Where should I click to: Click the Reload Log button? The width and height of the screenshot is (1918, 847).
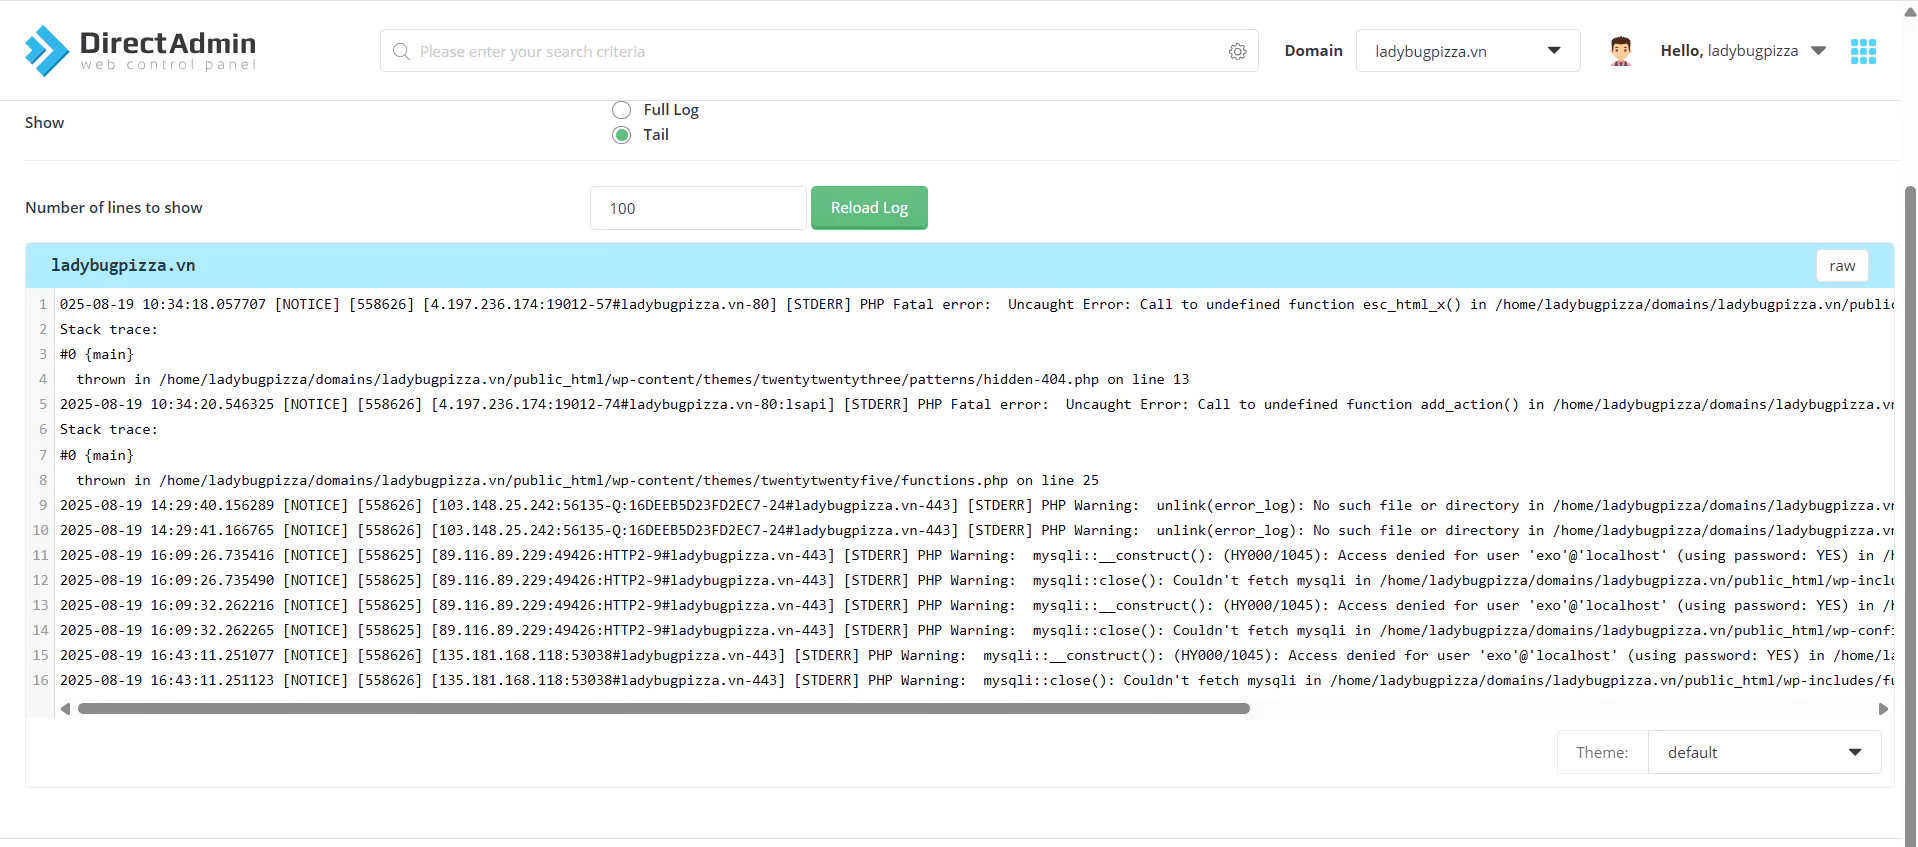click(x=869, y=208)
